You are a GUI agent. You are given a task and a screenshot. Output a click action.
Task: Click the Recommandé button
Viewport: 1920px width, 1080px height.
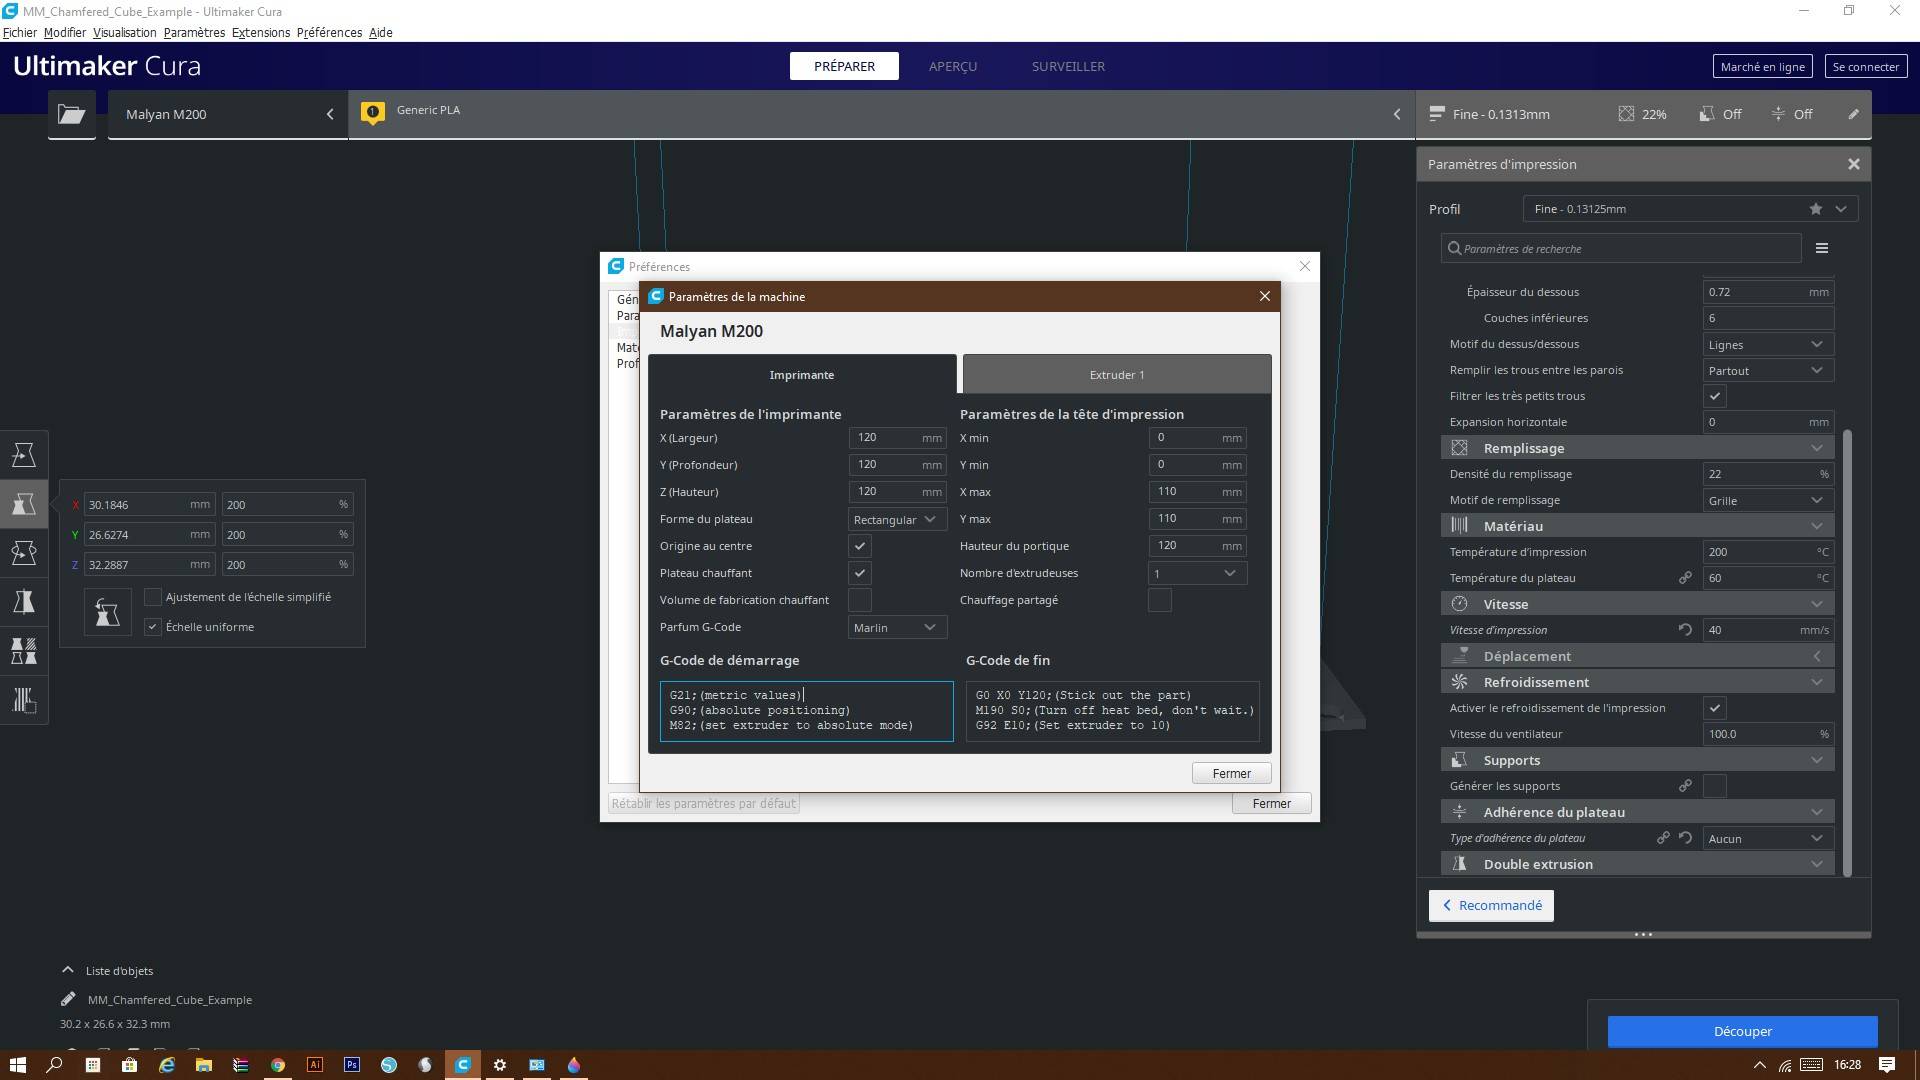pyautogui.click(x=1491, y=905)
